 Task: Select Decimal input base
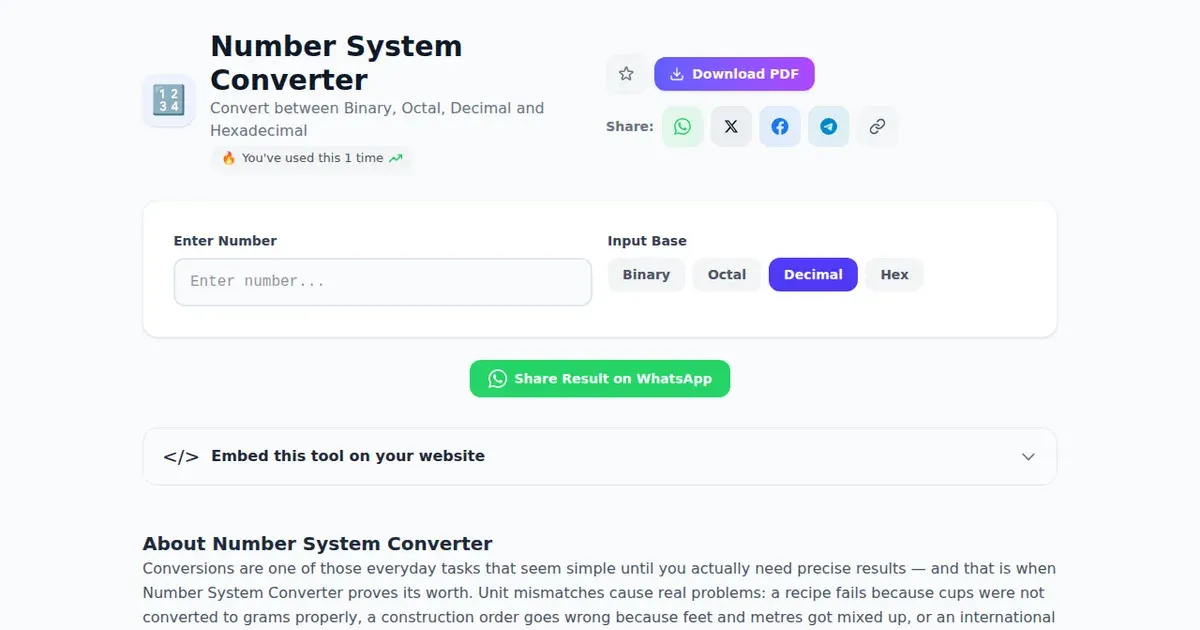(813, 275)
